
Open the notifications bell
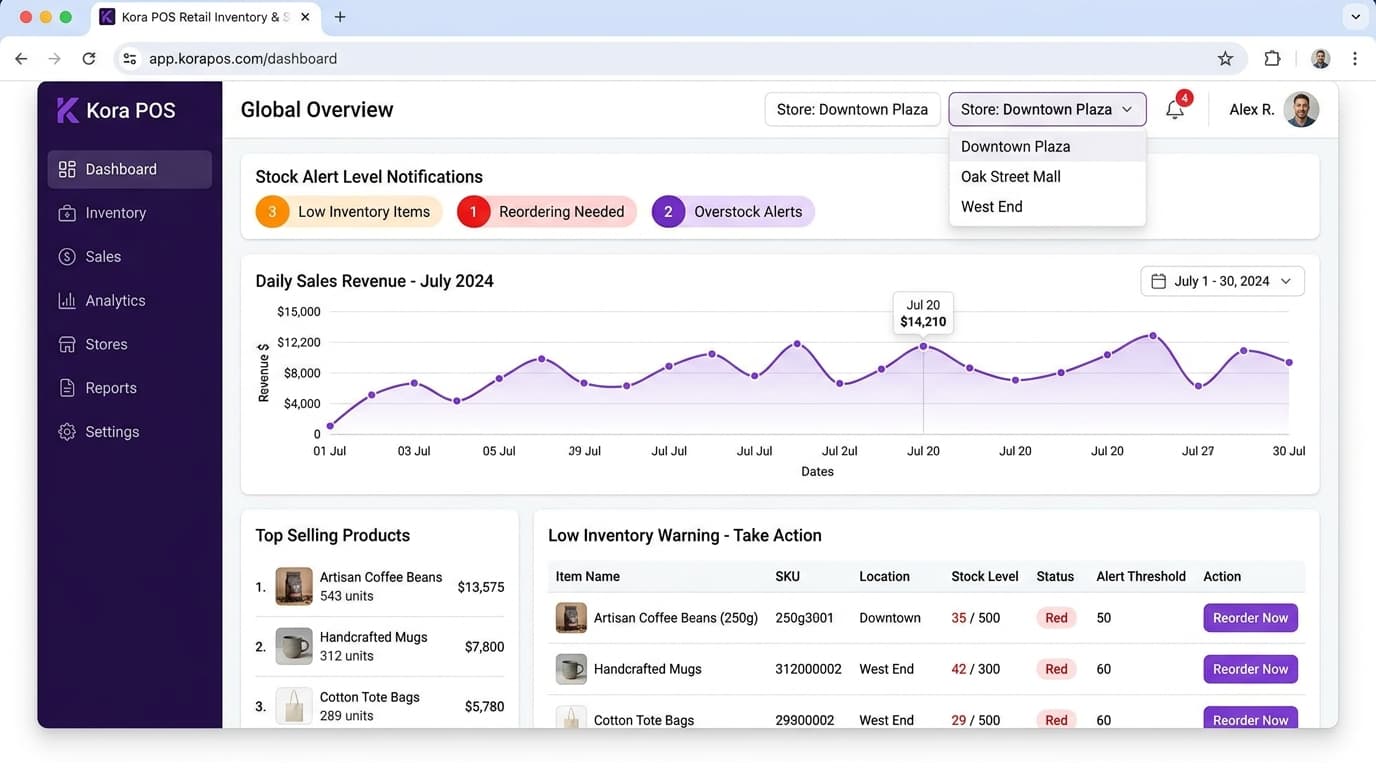1175,109
